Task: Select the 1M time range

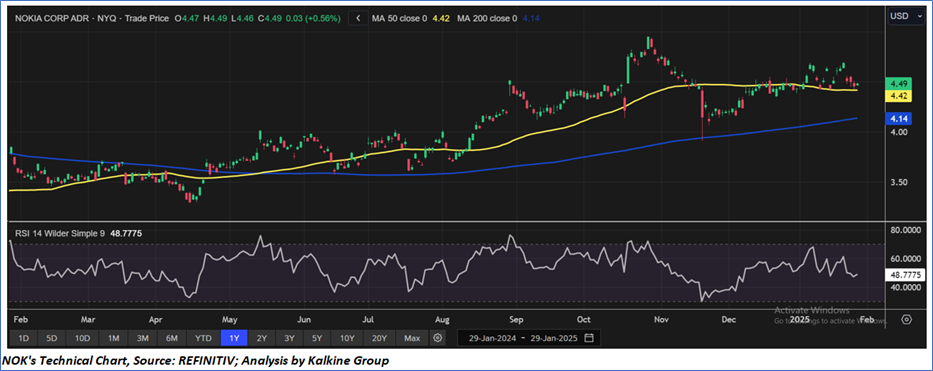Action: point(114,338)
